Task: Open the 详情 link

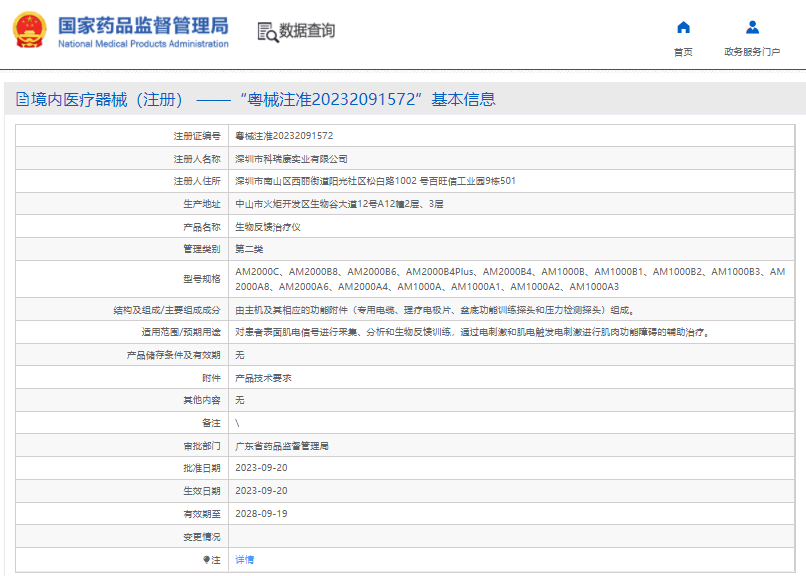Action: point(244,560)
